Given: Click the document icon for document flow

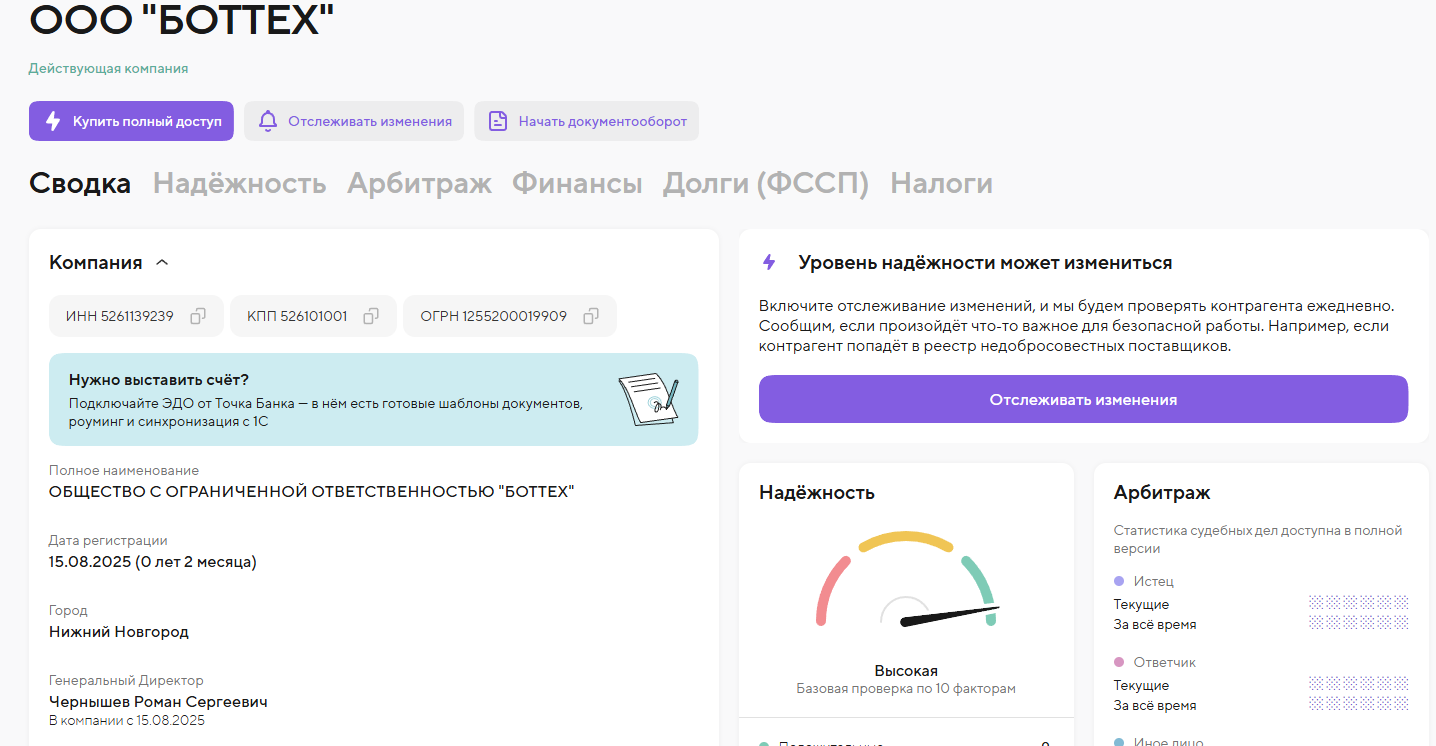Looking at the screenshot, I should tap(498, 121).
